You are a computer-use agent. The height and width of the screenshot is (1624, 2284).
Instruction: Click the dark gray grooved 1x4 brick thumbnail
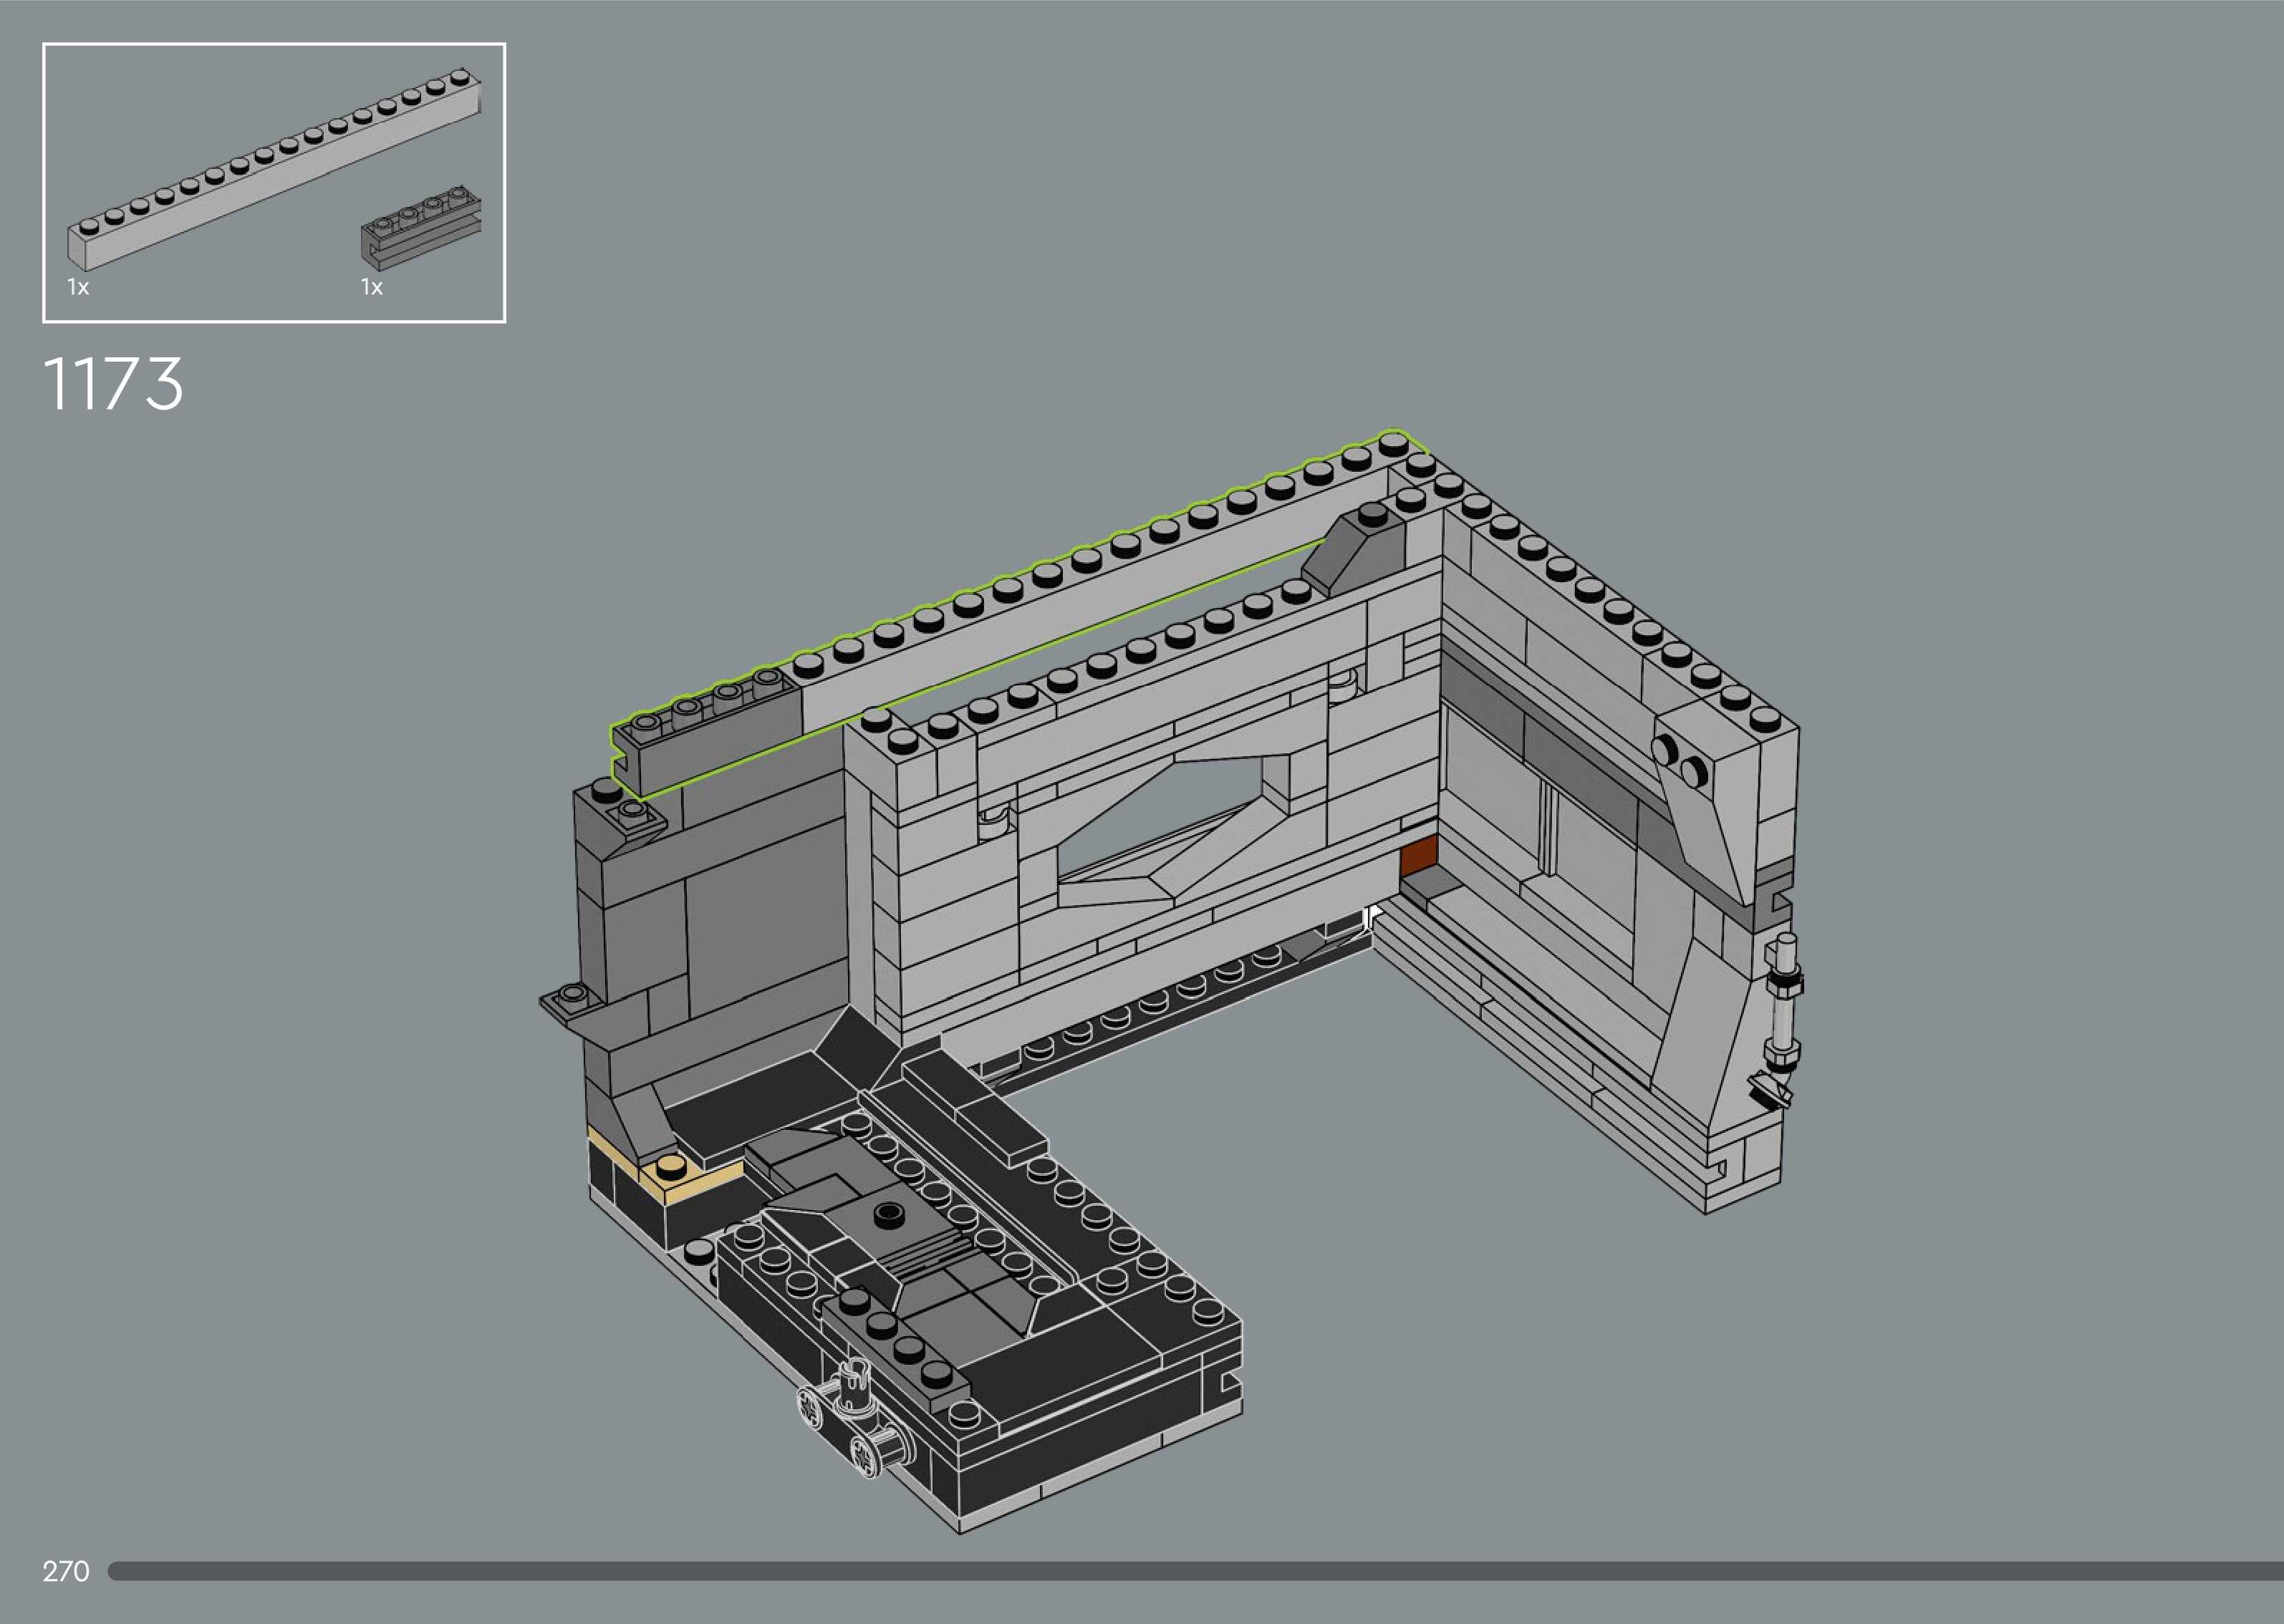pos(420,230)
